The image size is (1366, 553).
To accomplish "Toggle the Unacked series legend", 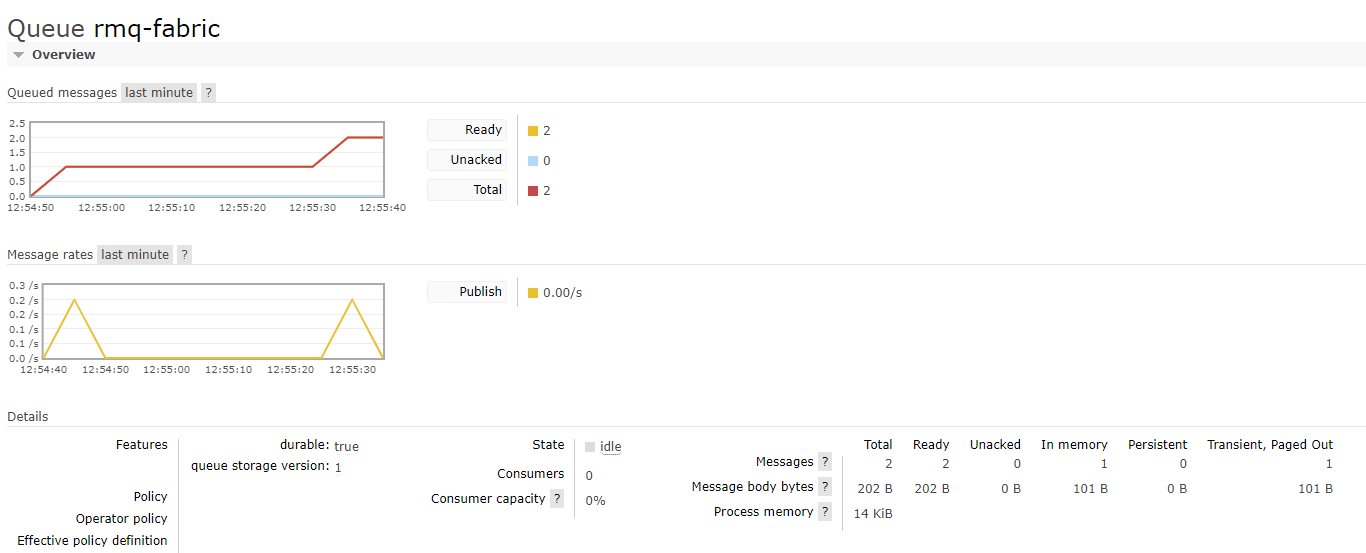I will [467, 160].
